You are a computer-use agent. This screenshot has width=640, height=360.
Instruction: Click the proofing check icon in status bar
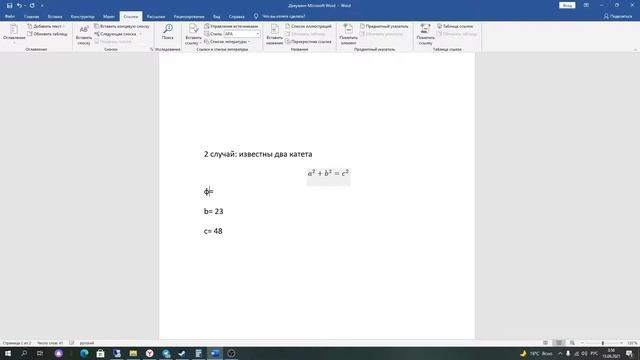pyautogui.click(x=72, y=343)
